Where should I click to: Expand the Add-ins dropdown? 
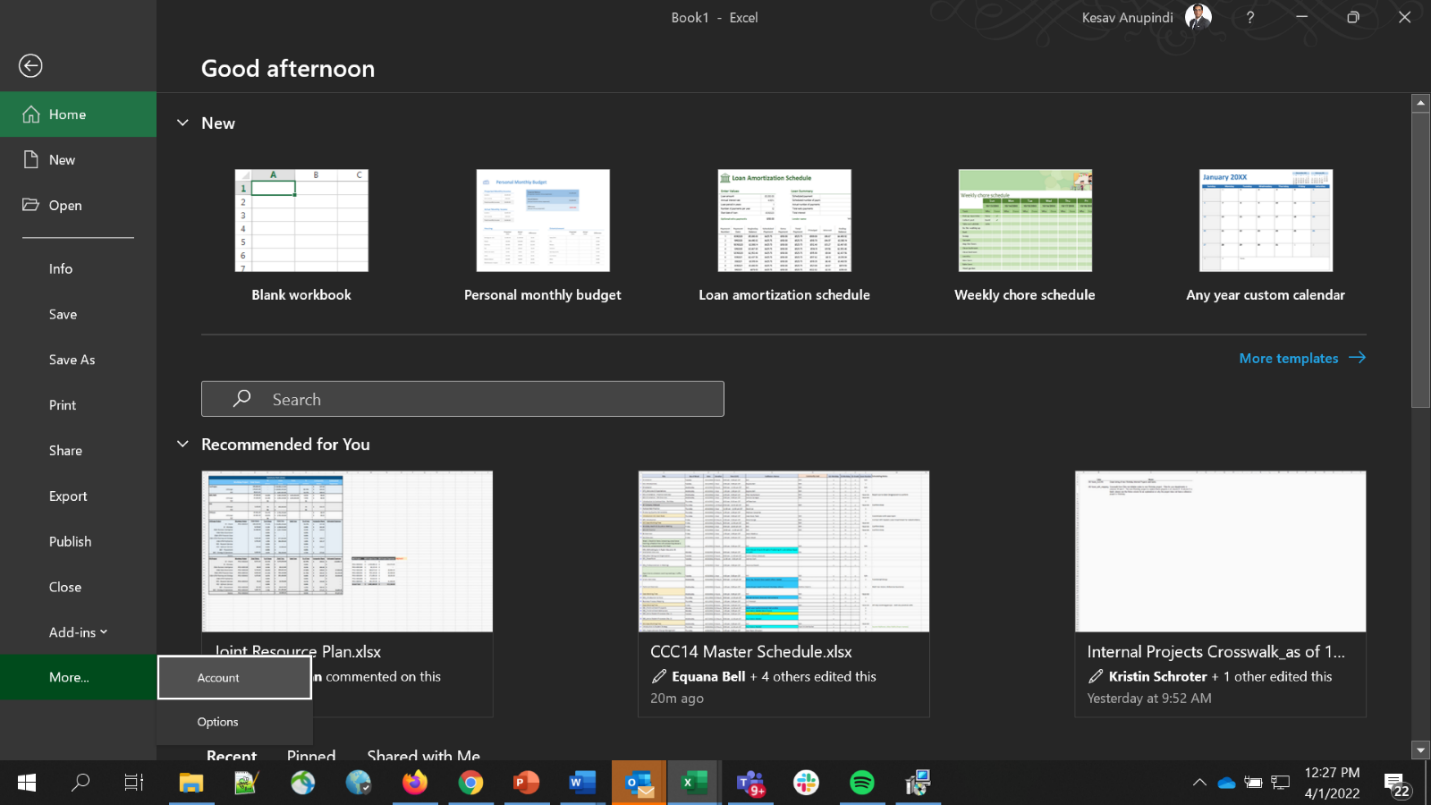[78, 632]
